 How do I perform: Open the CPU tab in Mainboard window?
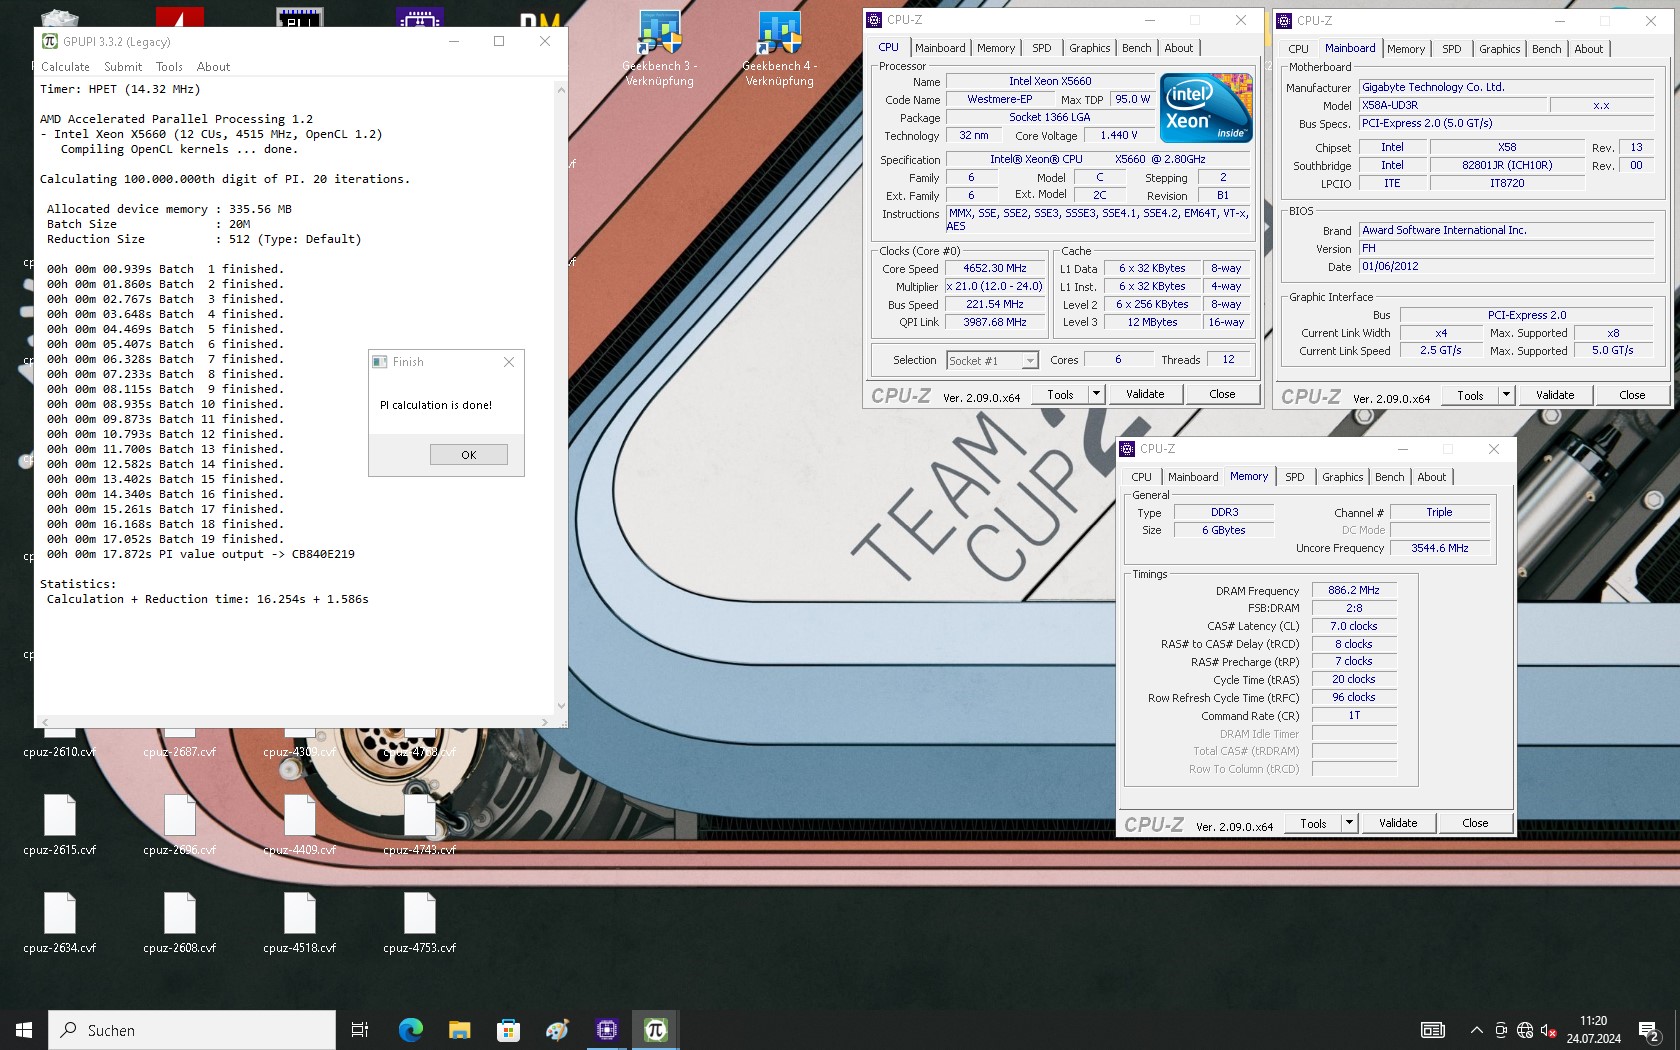pos(1298,49)
